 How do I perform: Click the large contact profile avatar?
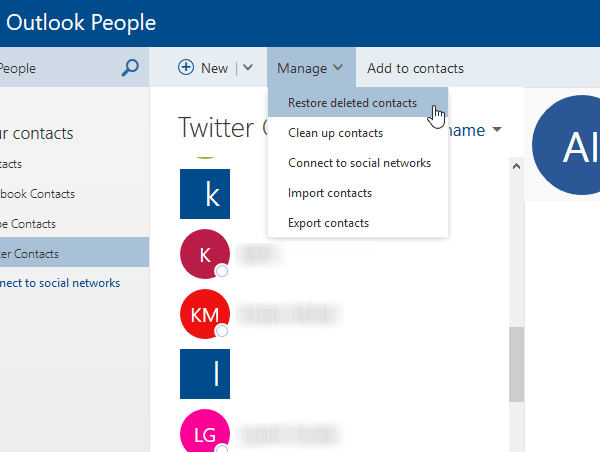[566, 145]
